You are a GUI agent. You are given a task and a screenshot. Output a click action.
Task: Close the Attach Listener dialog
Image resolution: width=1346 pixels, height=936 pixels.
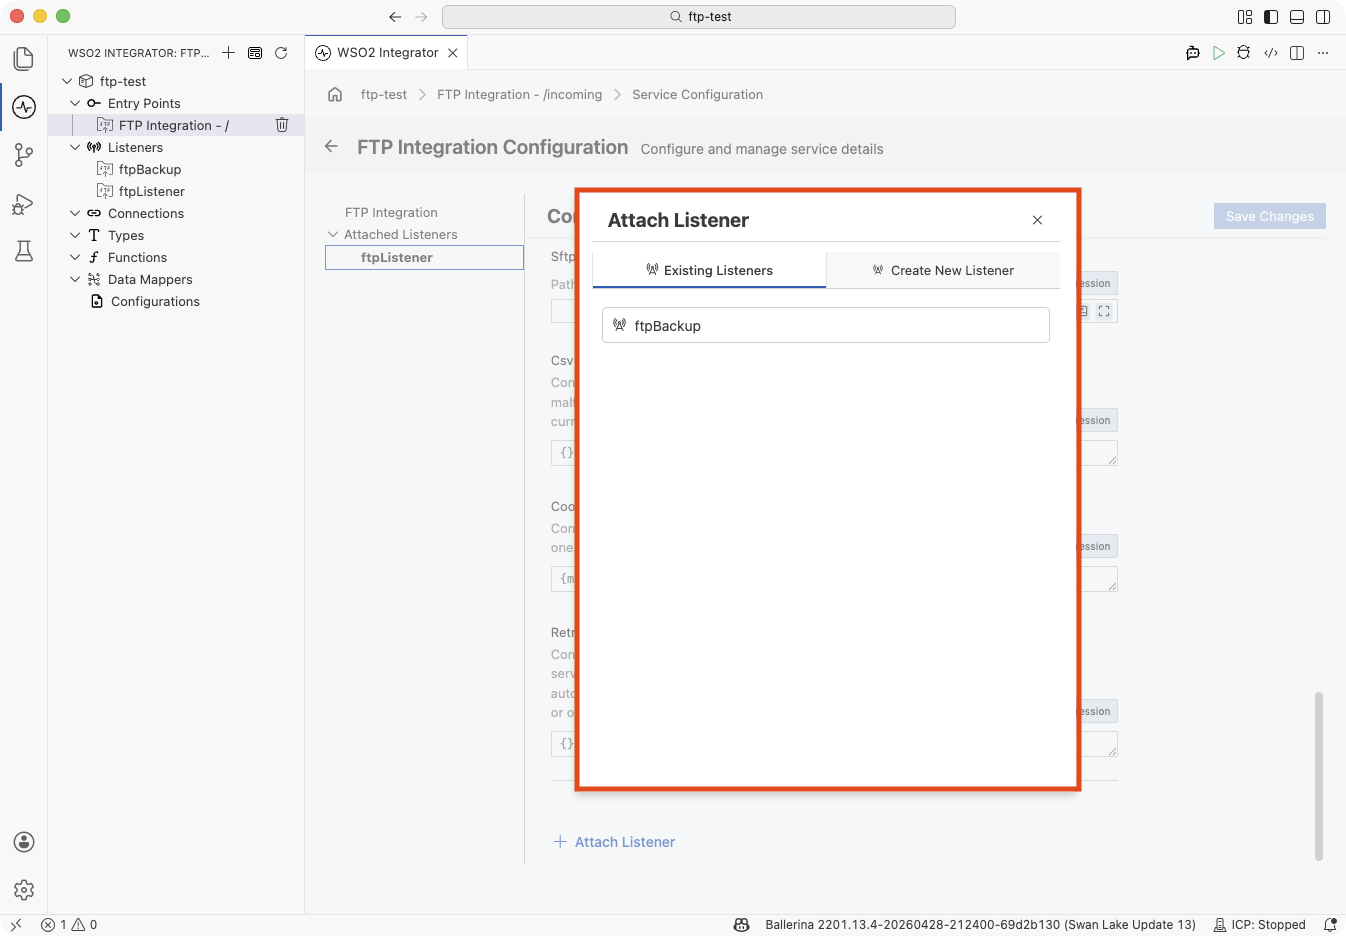tap(1037, 220)
